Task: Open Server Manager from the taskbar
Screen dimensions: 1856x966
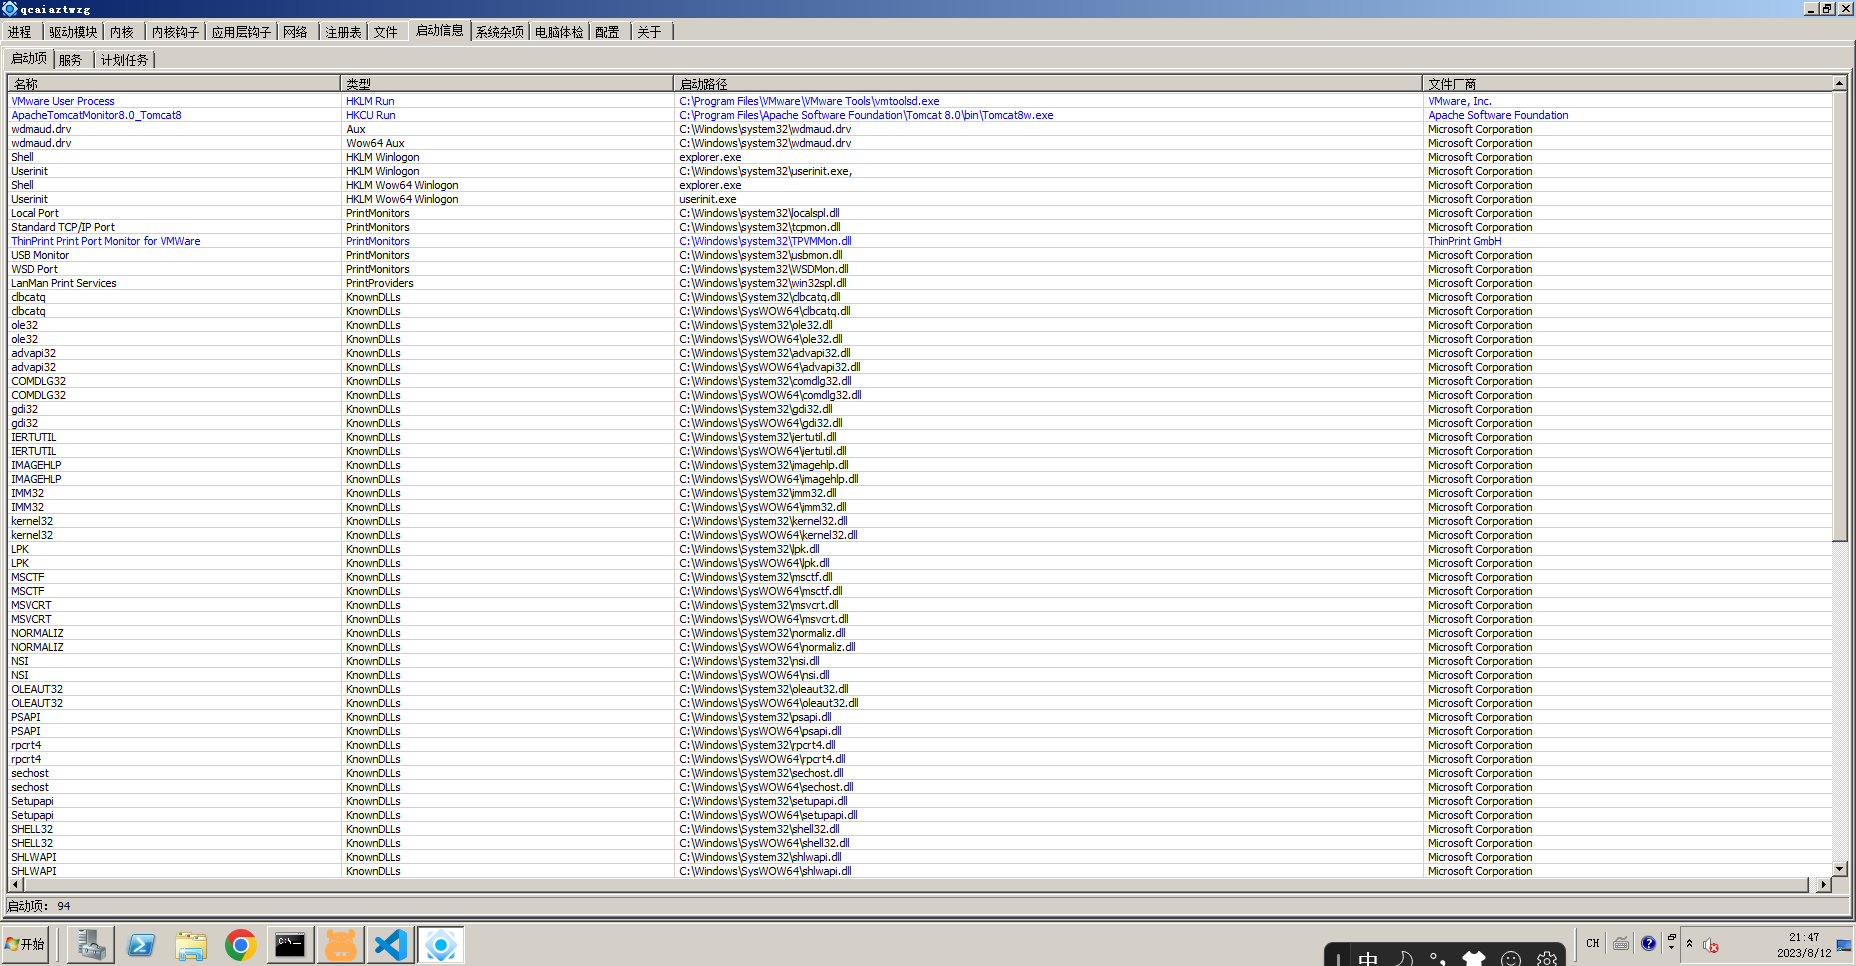Action: 90,944
